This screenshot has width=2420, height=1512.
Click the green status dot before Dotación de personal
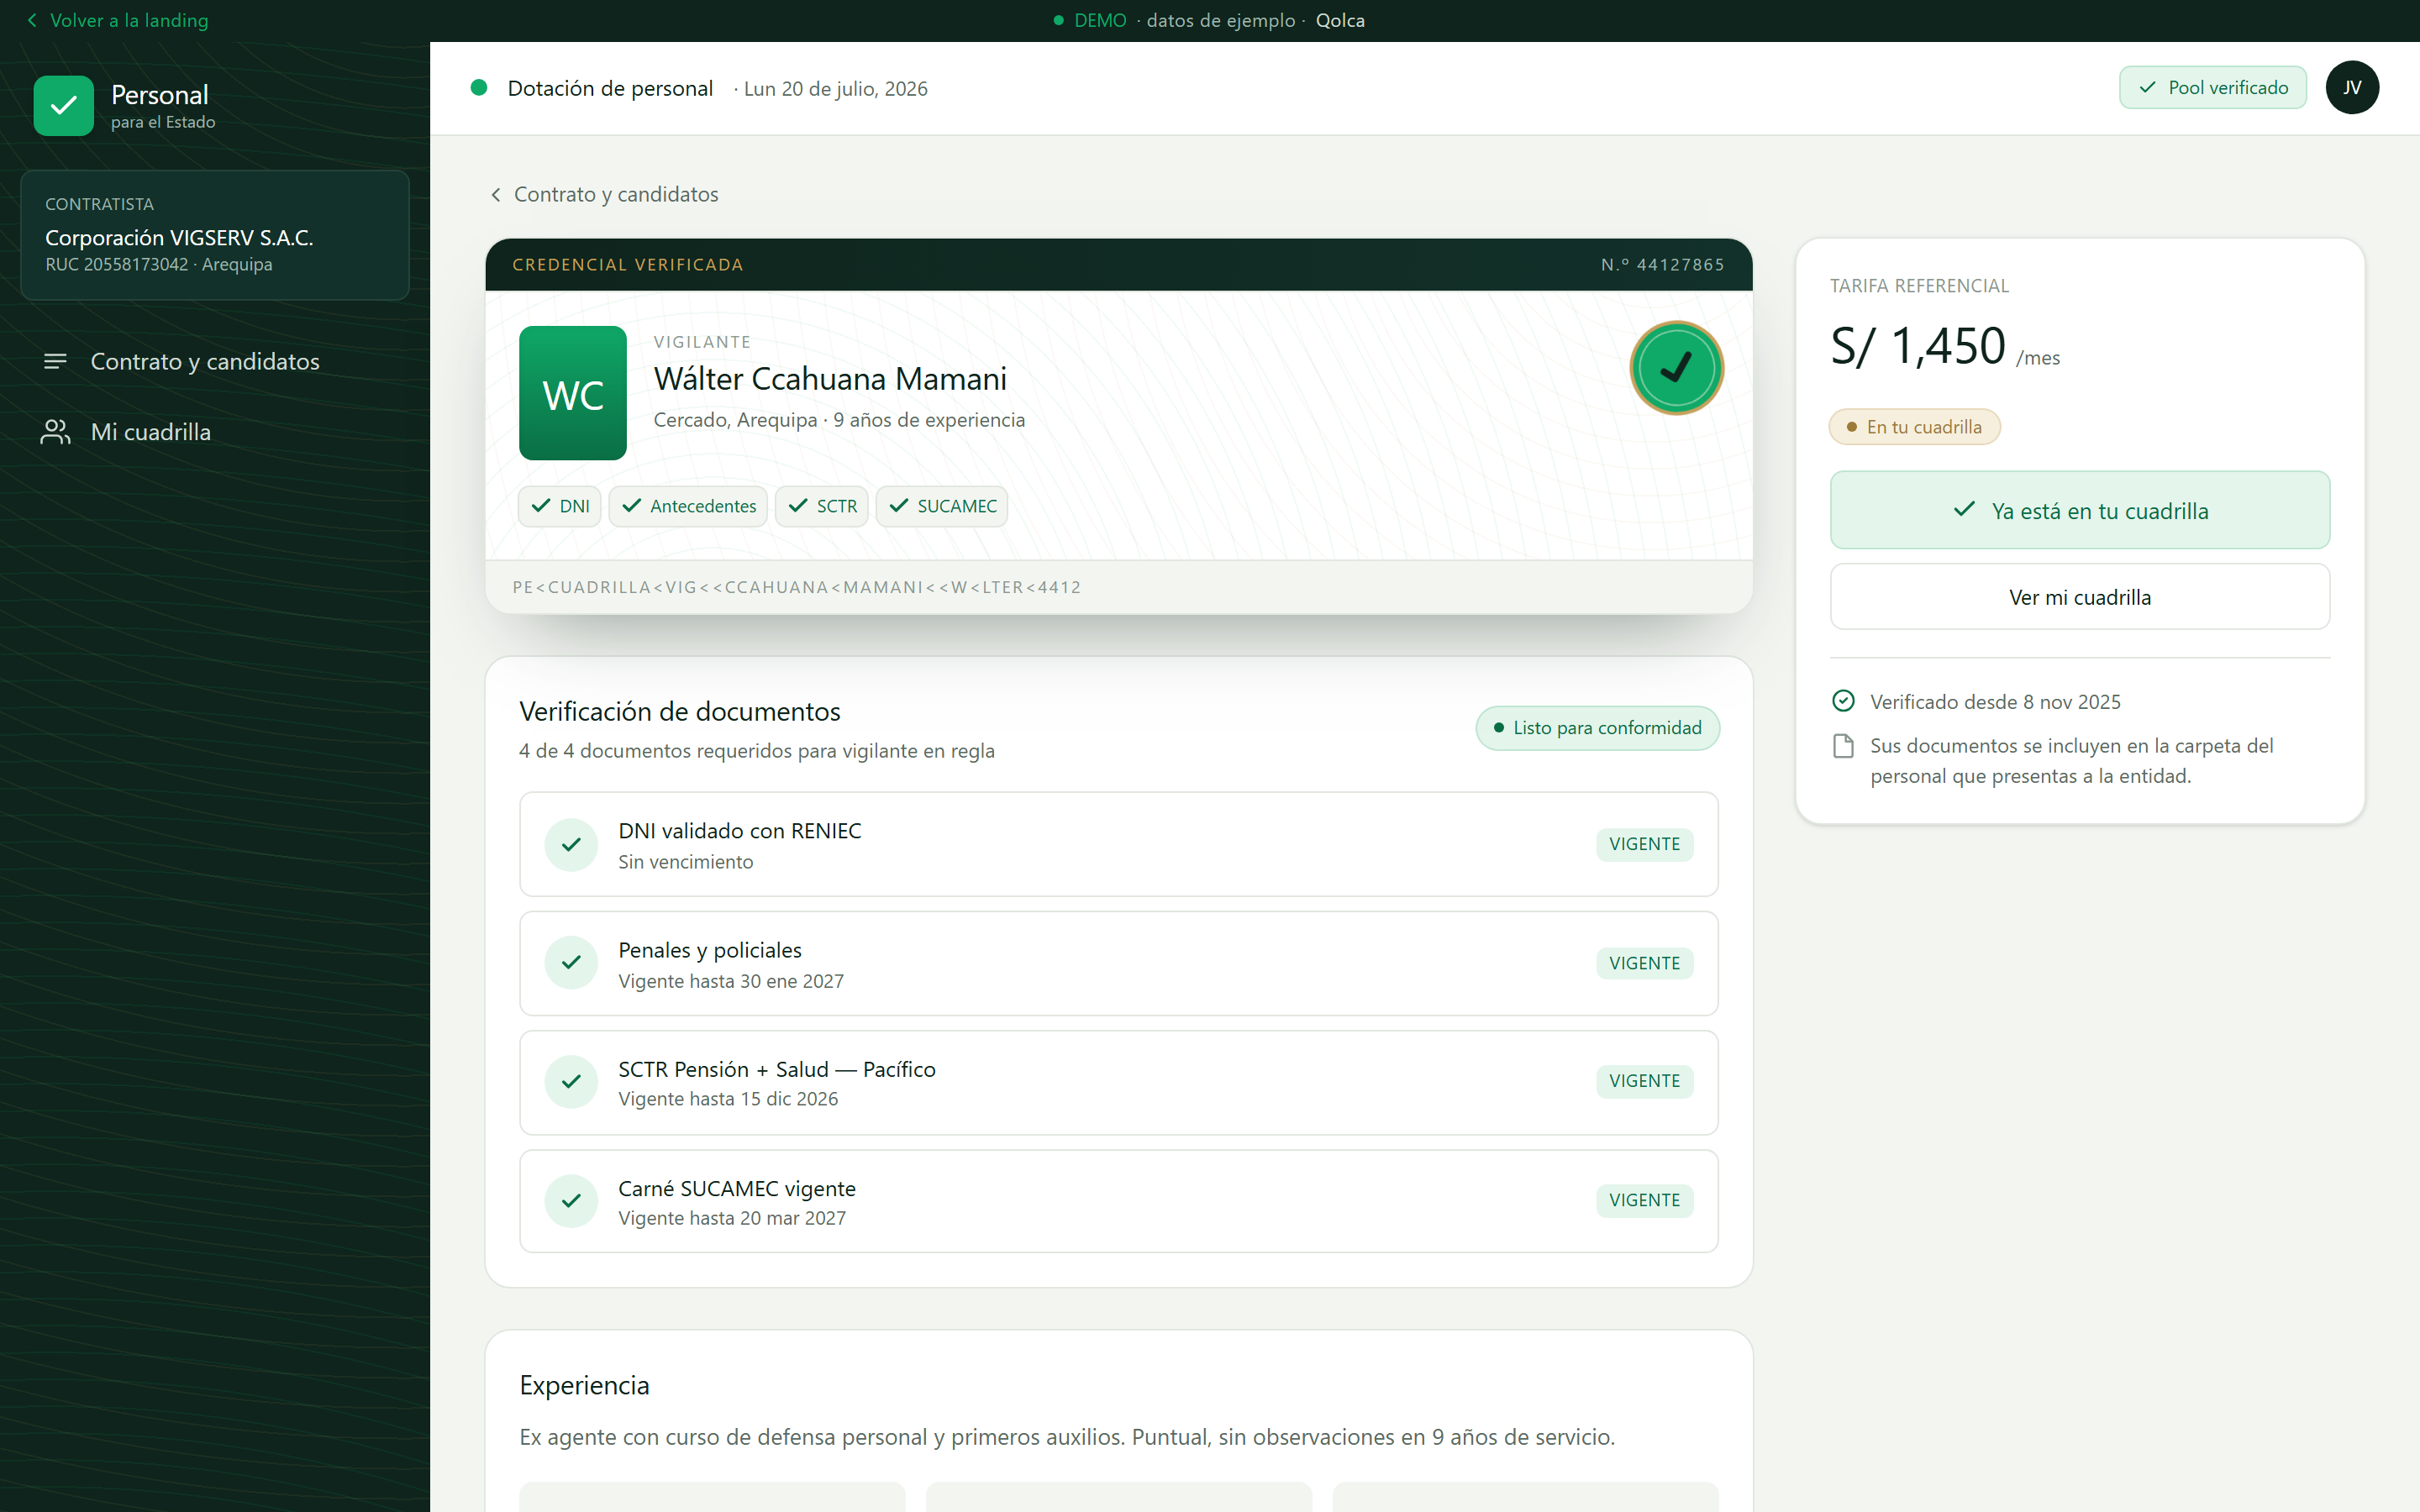(x=479, y=88)
